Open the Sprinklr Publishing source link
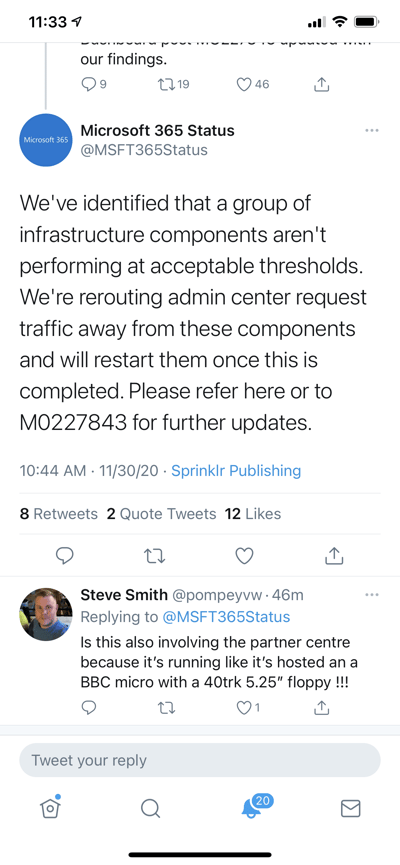The image size is (400, 865). click(x=236, y=471)
